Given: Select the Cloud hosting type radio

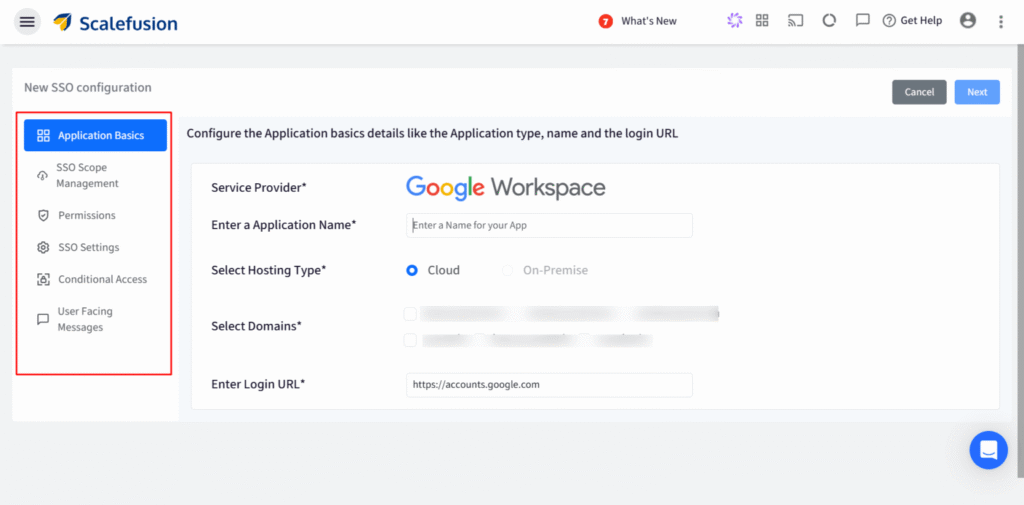Looking at the screenshot, I should [x=411, y=270].
